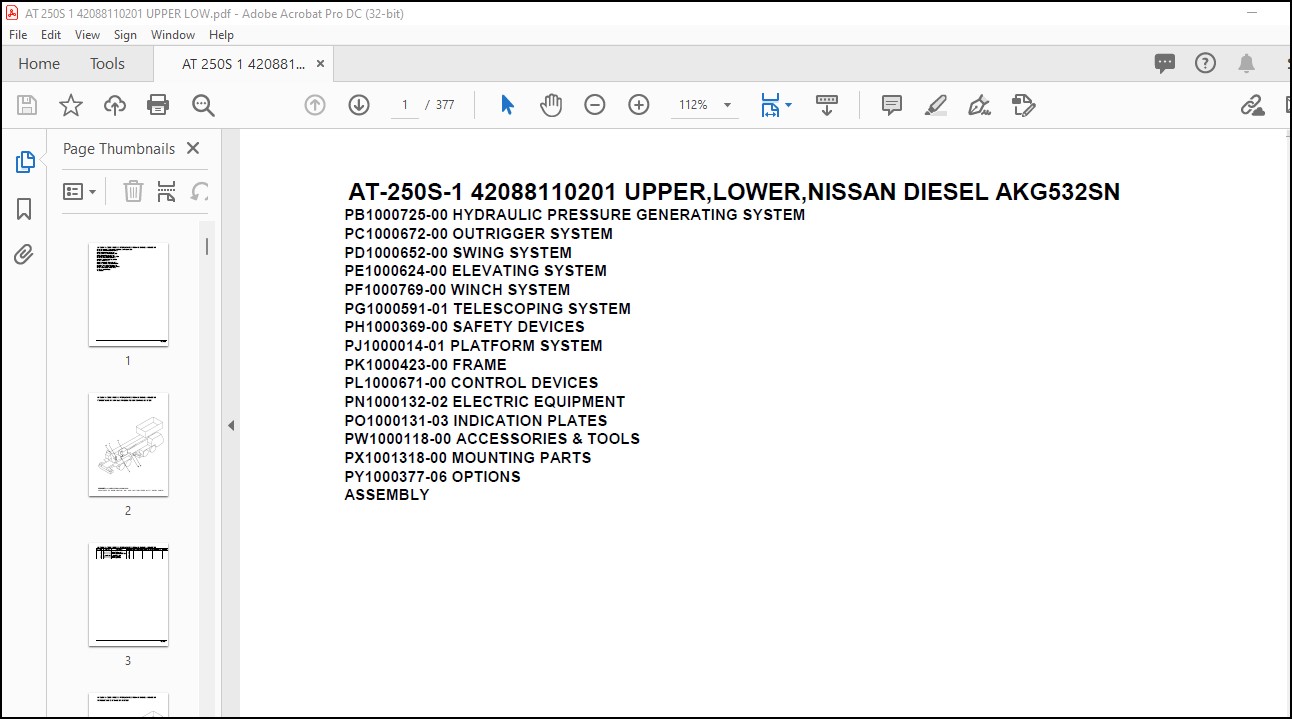1292x719 pixels.
Task: View the notifications bell
Action: 1246,63
